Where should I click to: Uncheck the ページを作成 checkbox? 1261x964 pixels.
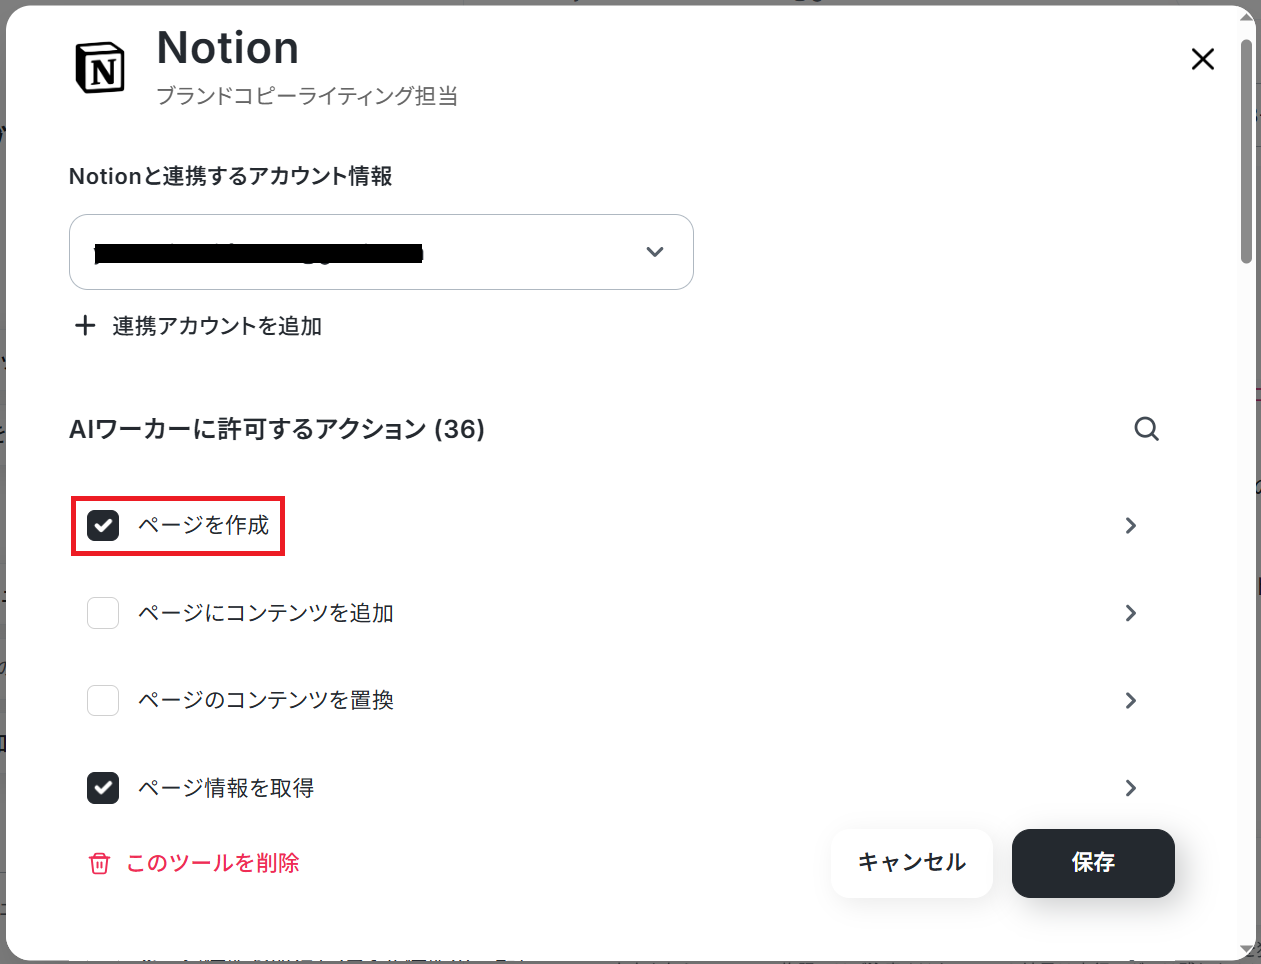(x=103, y=525)
